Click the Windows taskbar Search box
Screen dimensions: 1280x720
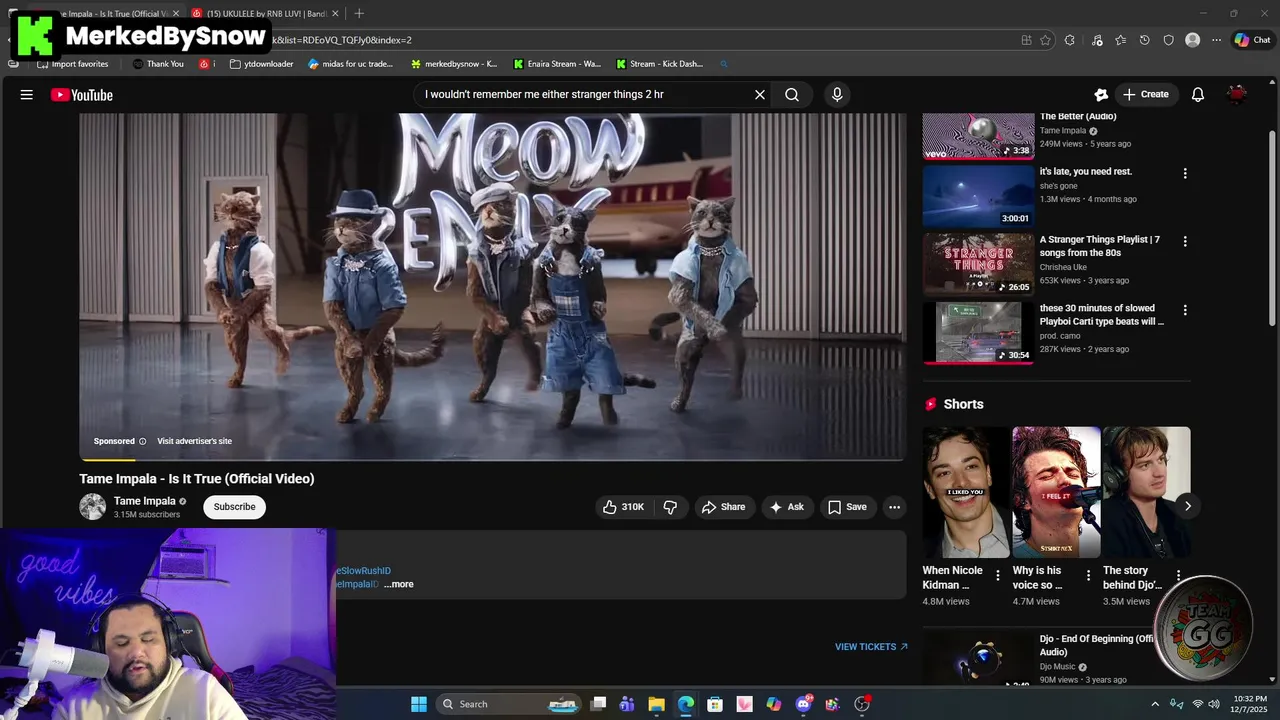point(510,704)
